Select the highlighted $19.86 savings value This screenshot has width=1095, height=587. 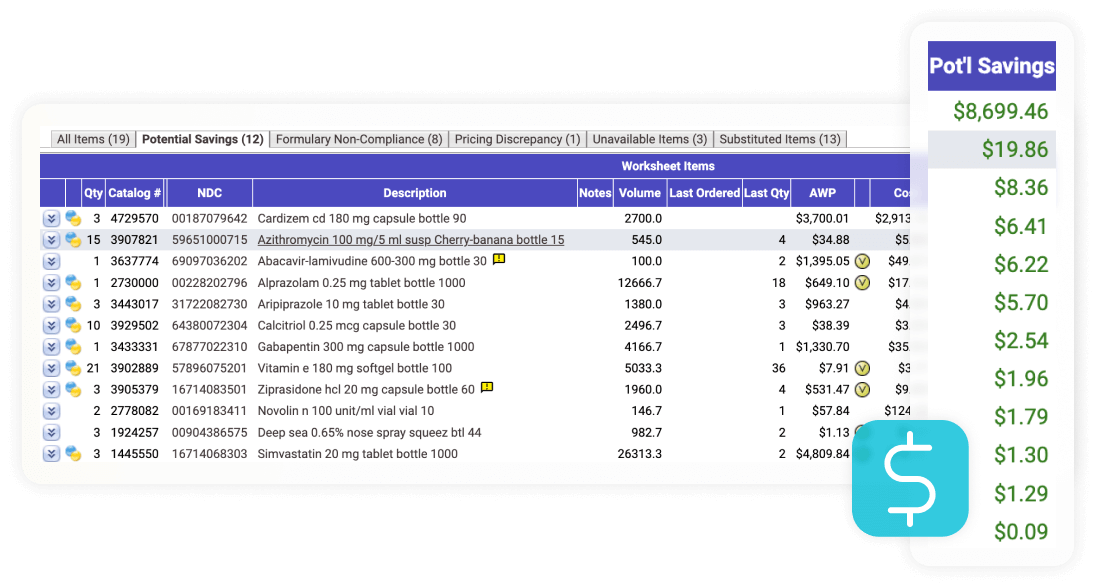[x=1015, y=149]
